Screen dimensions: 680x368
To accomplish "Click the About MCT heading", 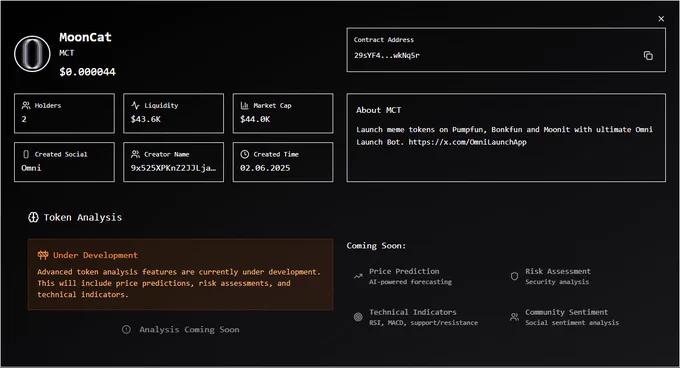I will pyautogui.click(x=379, y=110).
